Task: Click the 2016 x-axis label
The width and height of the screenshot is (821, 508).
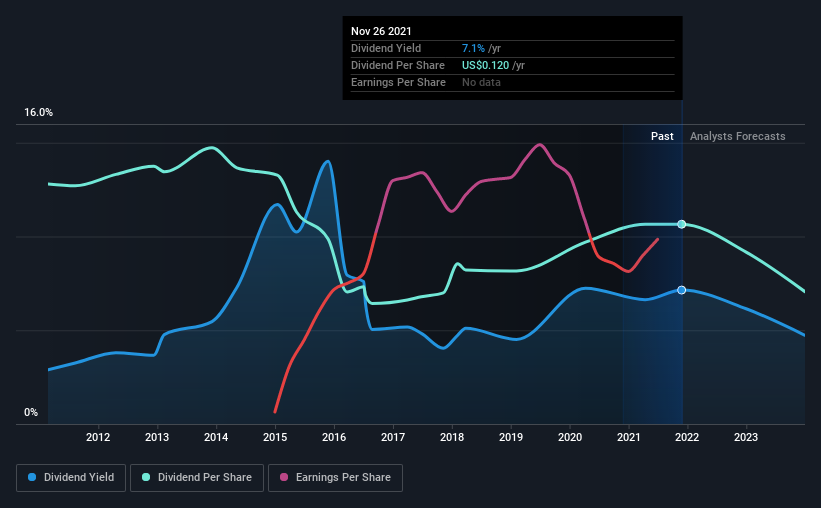Action: click(x=334, y=437)
